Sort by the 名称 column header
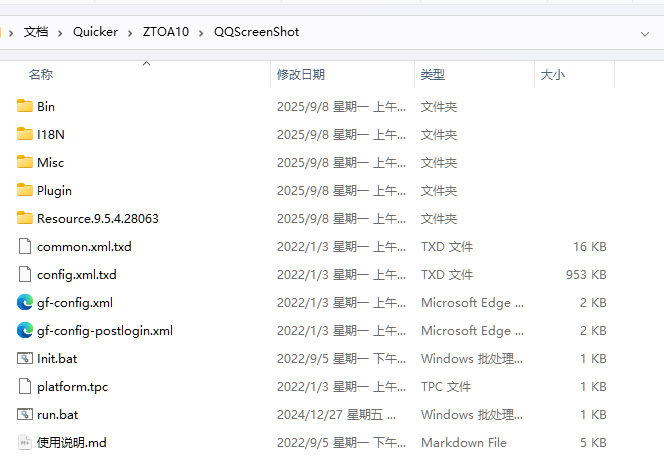 tap(41, 74)
